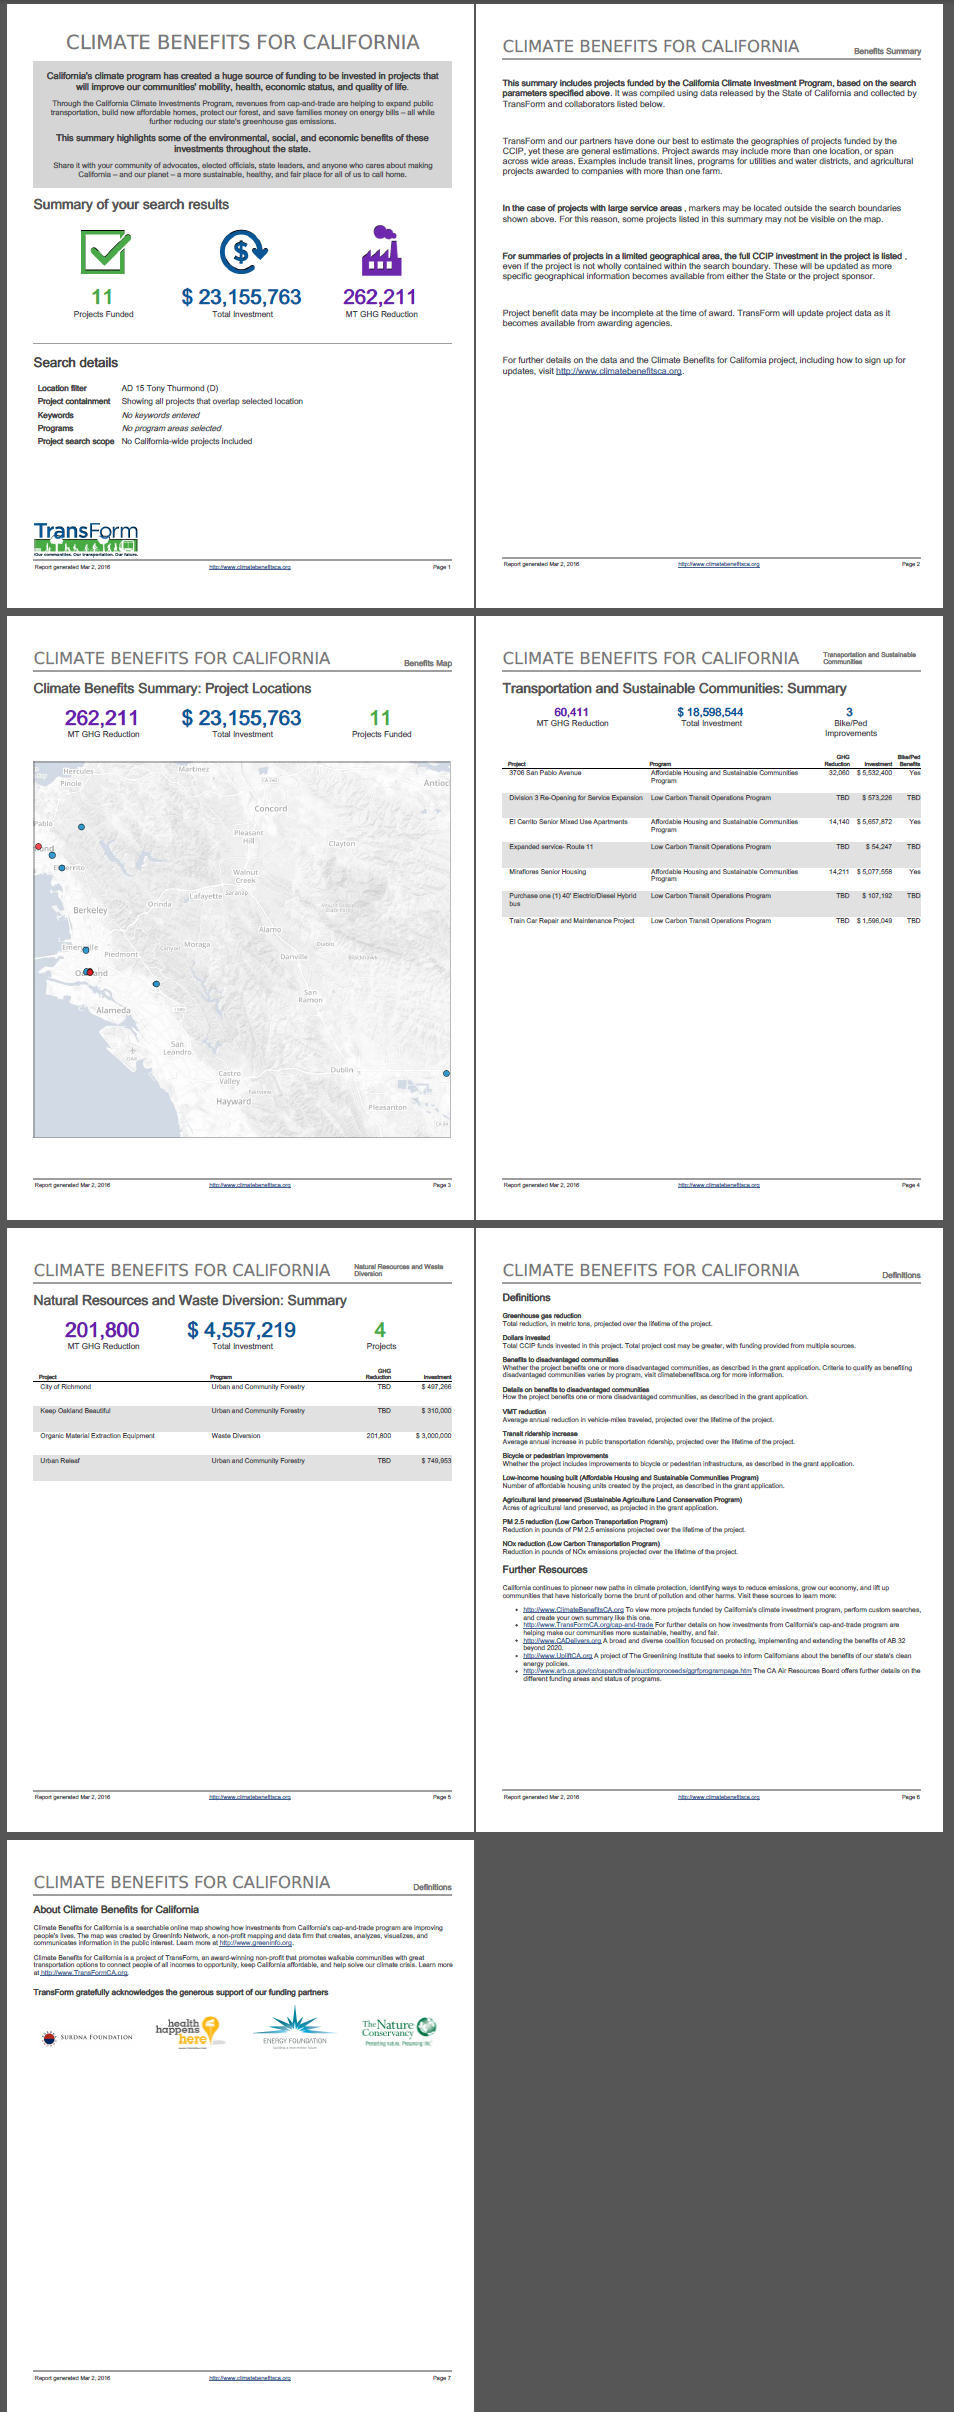Screen dimensions: 954x2412
Task: Click the Benefits Map project locations map
Action: (242, 950)
